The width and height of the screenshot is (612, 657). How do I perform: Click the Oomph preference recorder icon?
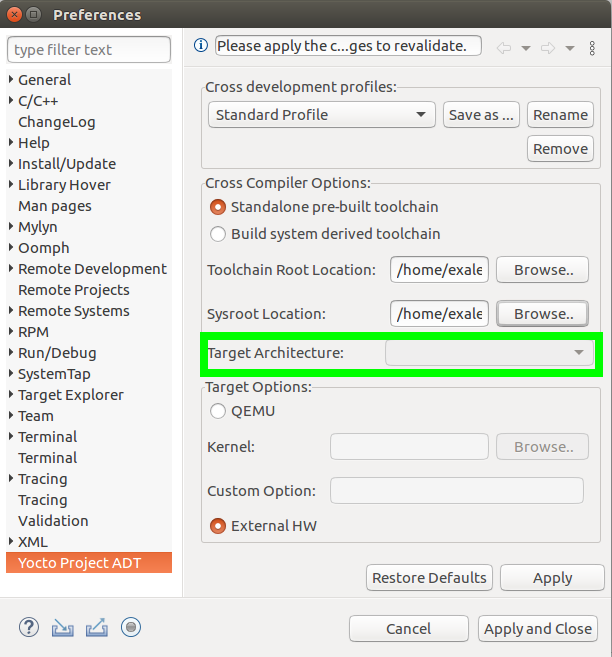(x=131, y=627)
